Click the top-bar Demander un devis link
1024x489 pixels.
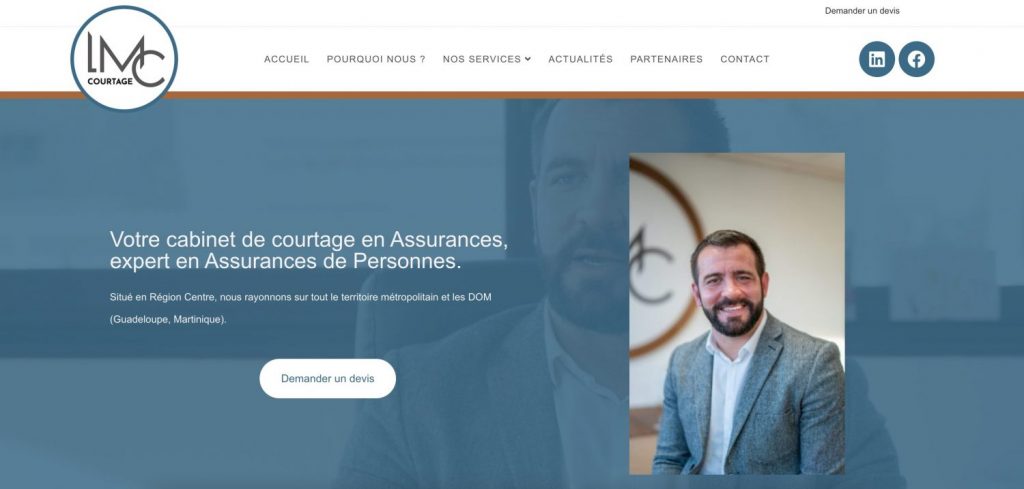(862, 11)
